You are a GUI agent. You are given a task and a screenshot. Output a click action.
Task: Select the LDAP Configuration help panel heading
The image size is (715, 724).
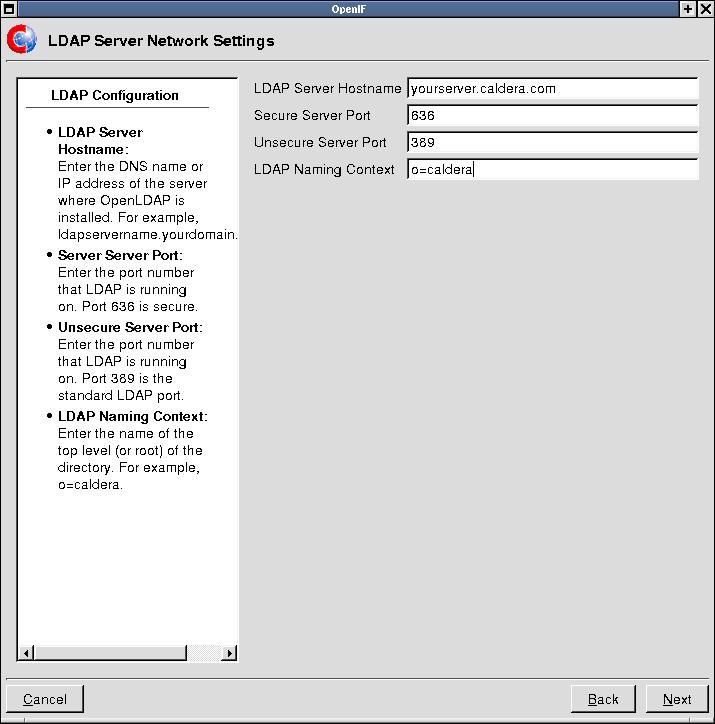click(115, 96)
